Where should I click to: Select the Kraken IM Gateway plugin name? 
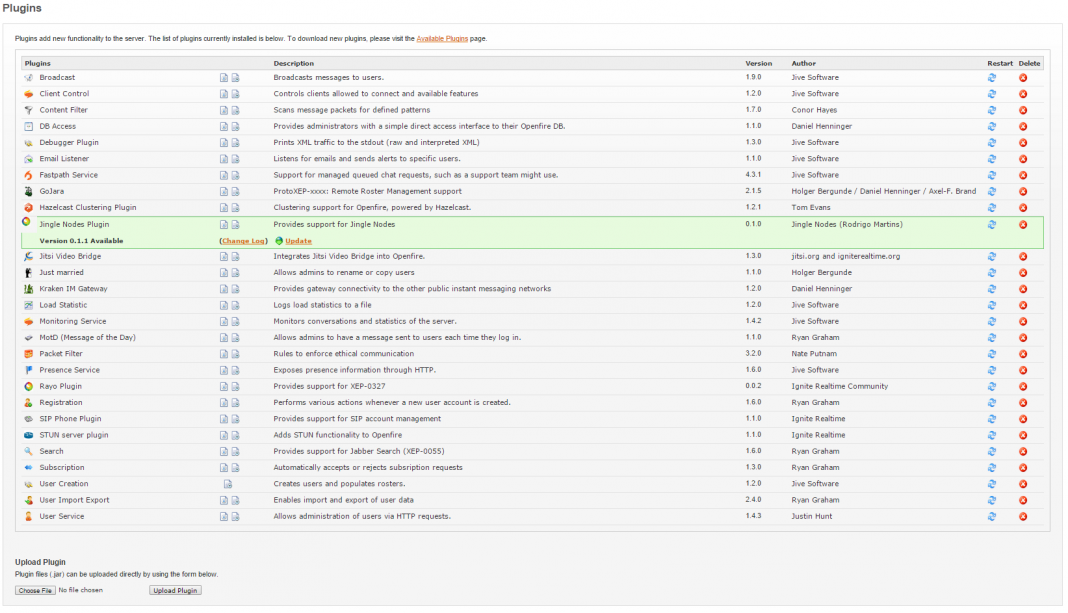[x=74, y=289]
